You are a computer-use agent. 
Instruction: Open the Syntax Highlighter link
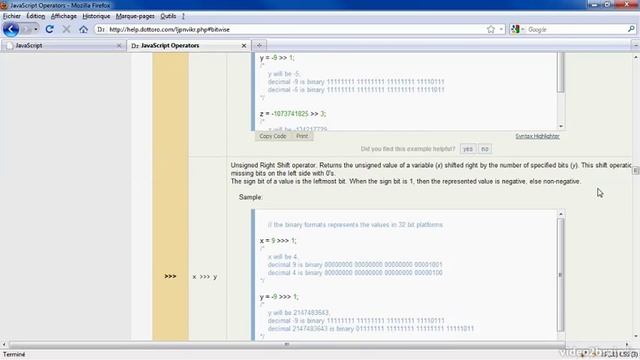(x=537, y=136)
